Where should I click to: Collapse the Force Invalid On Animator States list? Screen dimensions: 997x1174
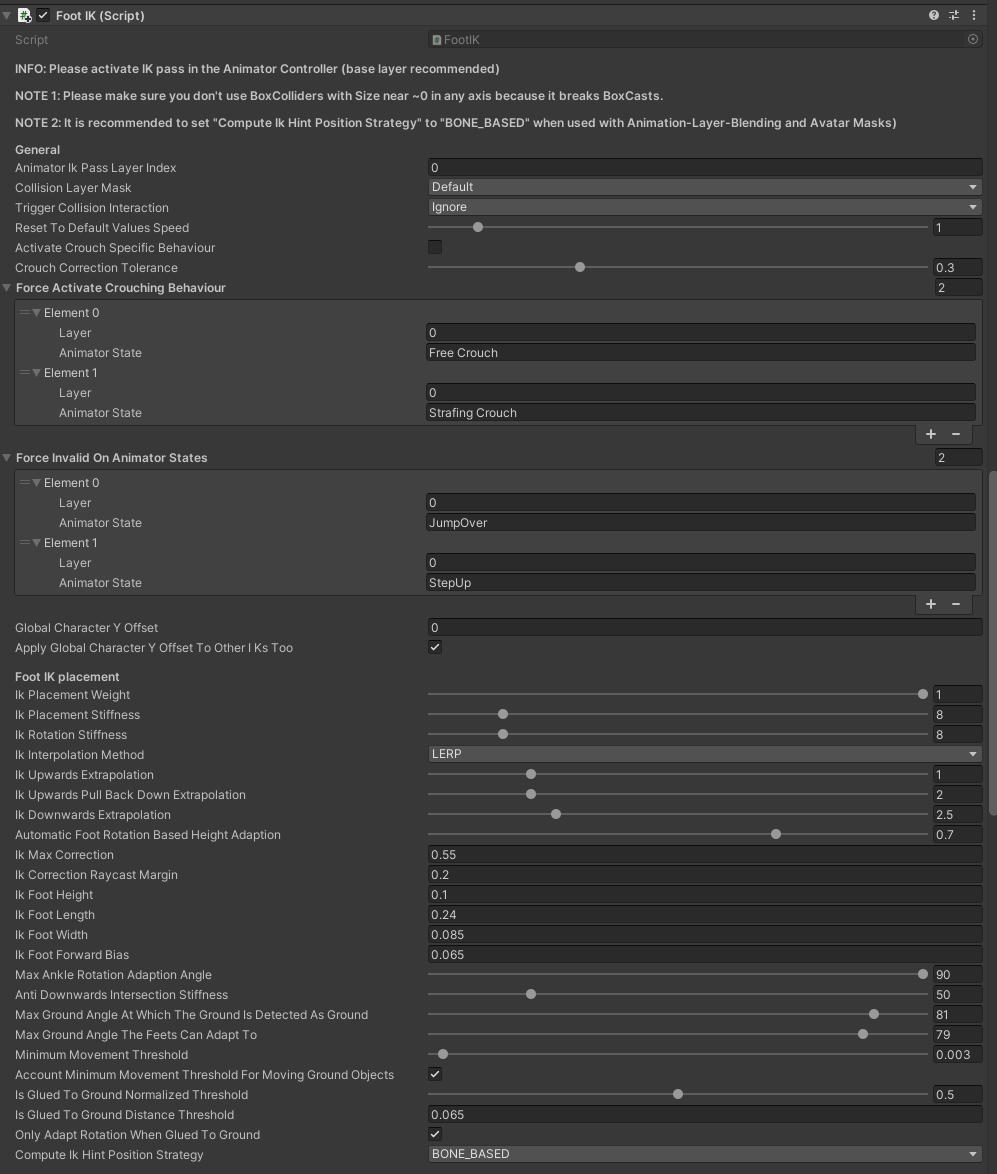tap(8, 457)
